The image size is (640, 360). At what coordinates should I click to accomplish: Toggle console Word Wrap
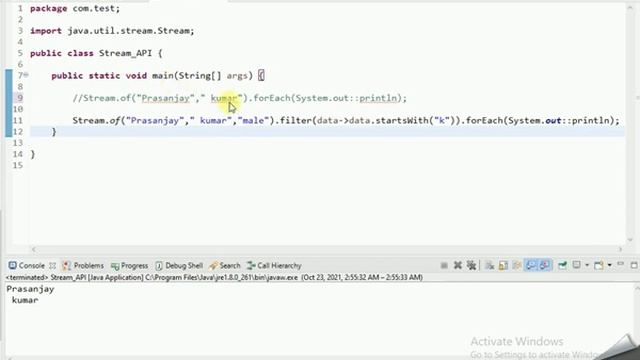pyautogui.click(x=517, y=266)
